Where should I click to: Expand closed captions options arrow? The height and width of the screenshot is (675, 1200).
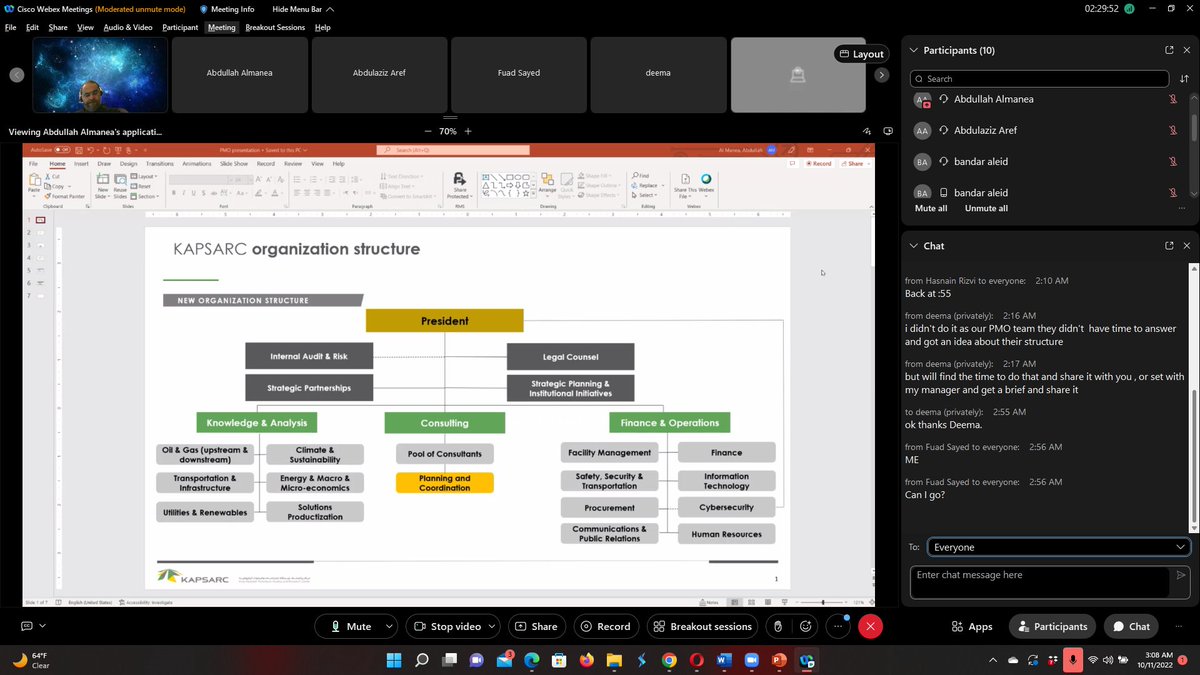tap(42, 626)
